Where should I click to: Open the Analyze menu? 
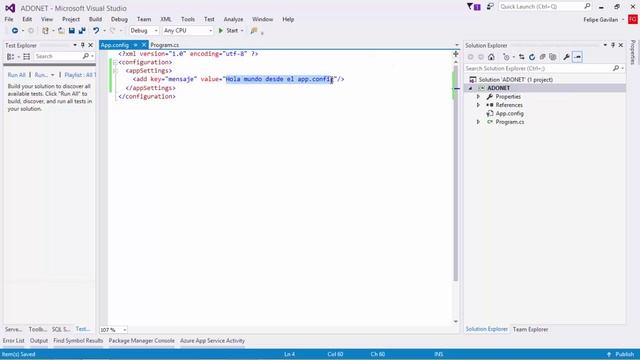point(233,19)
